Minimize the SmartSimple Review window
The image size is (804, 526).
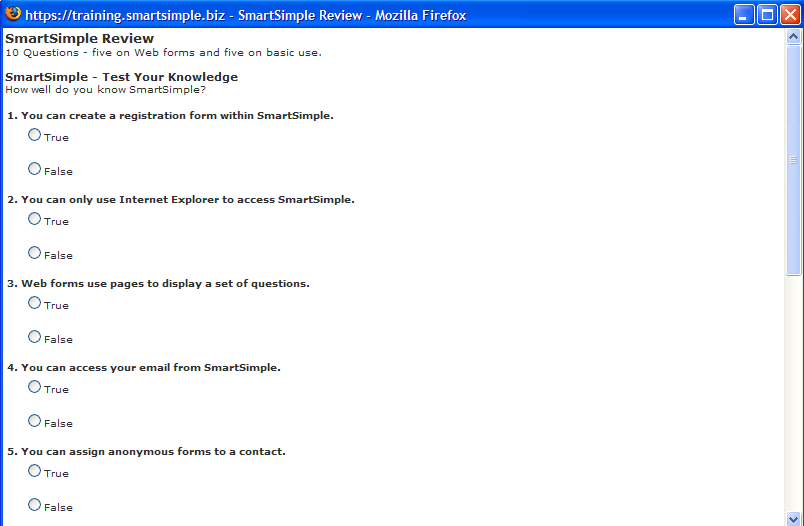coord(744,15)
